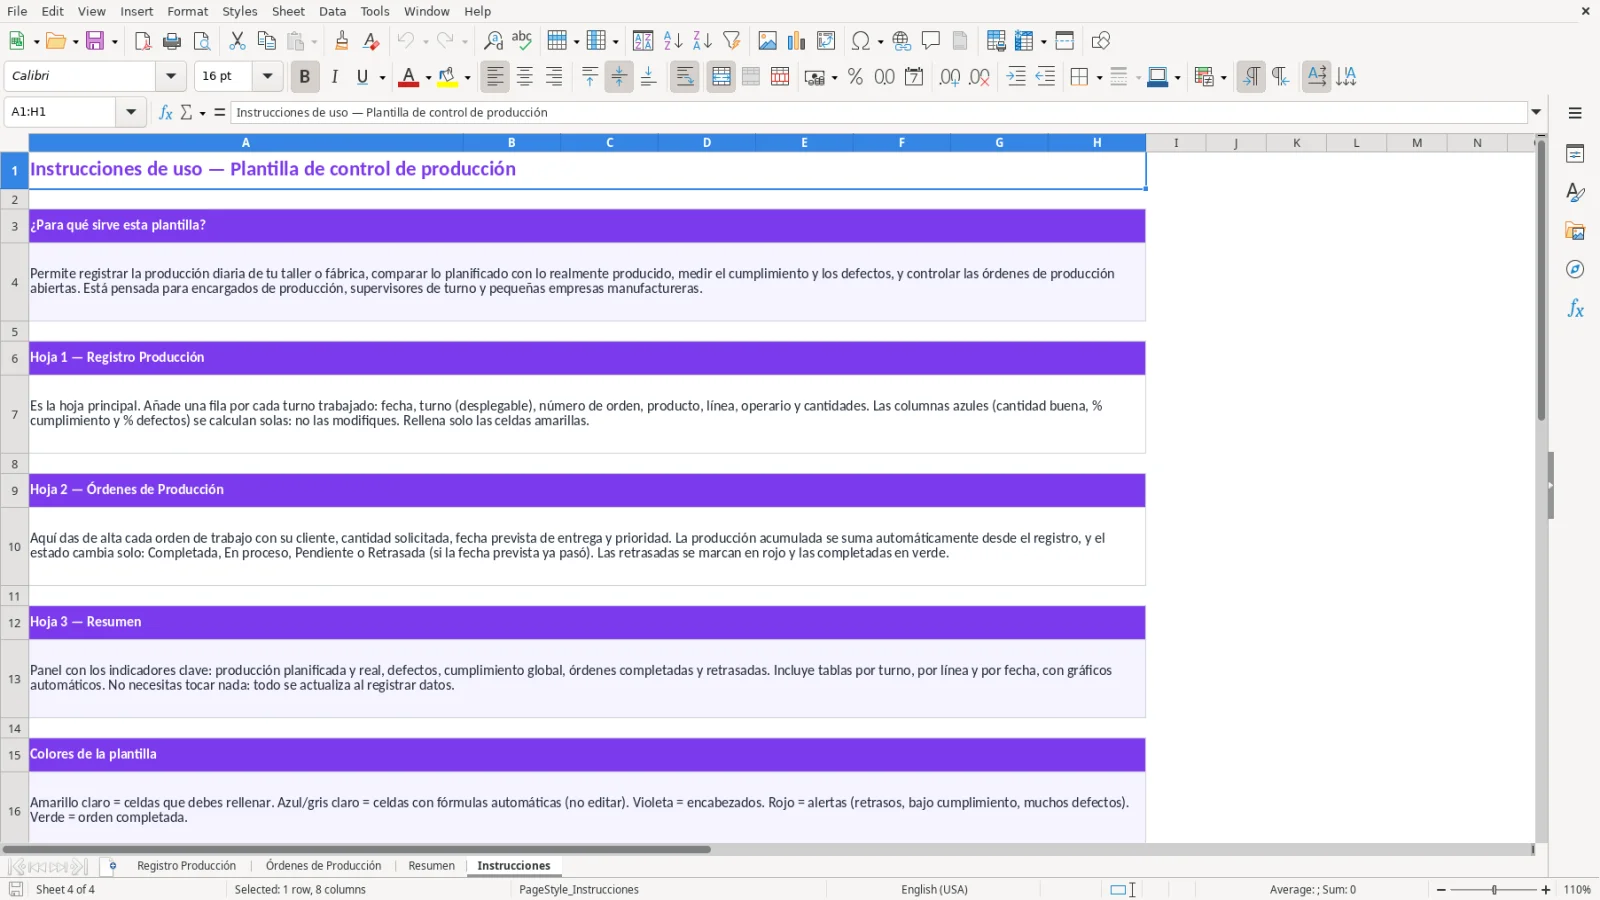Viewport: 1600px width, 900px height.
Task: Toggle Align Top
Action: pyautogui.click(x=590, y=77)
